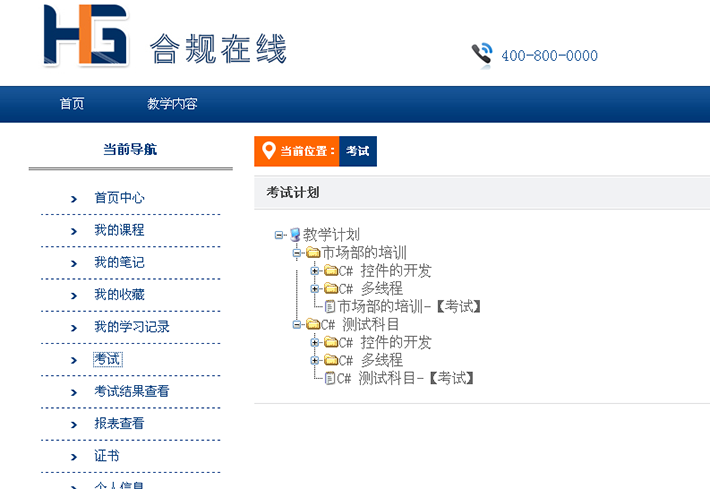The height and width of the screenshot is (489, 710).
Task: Go to 我的课程 in sidebar
Action: coord(119,230)
